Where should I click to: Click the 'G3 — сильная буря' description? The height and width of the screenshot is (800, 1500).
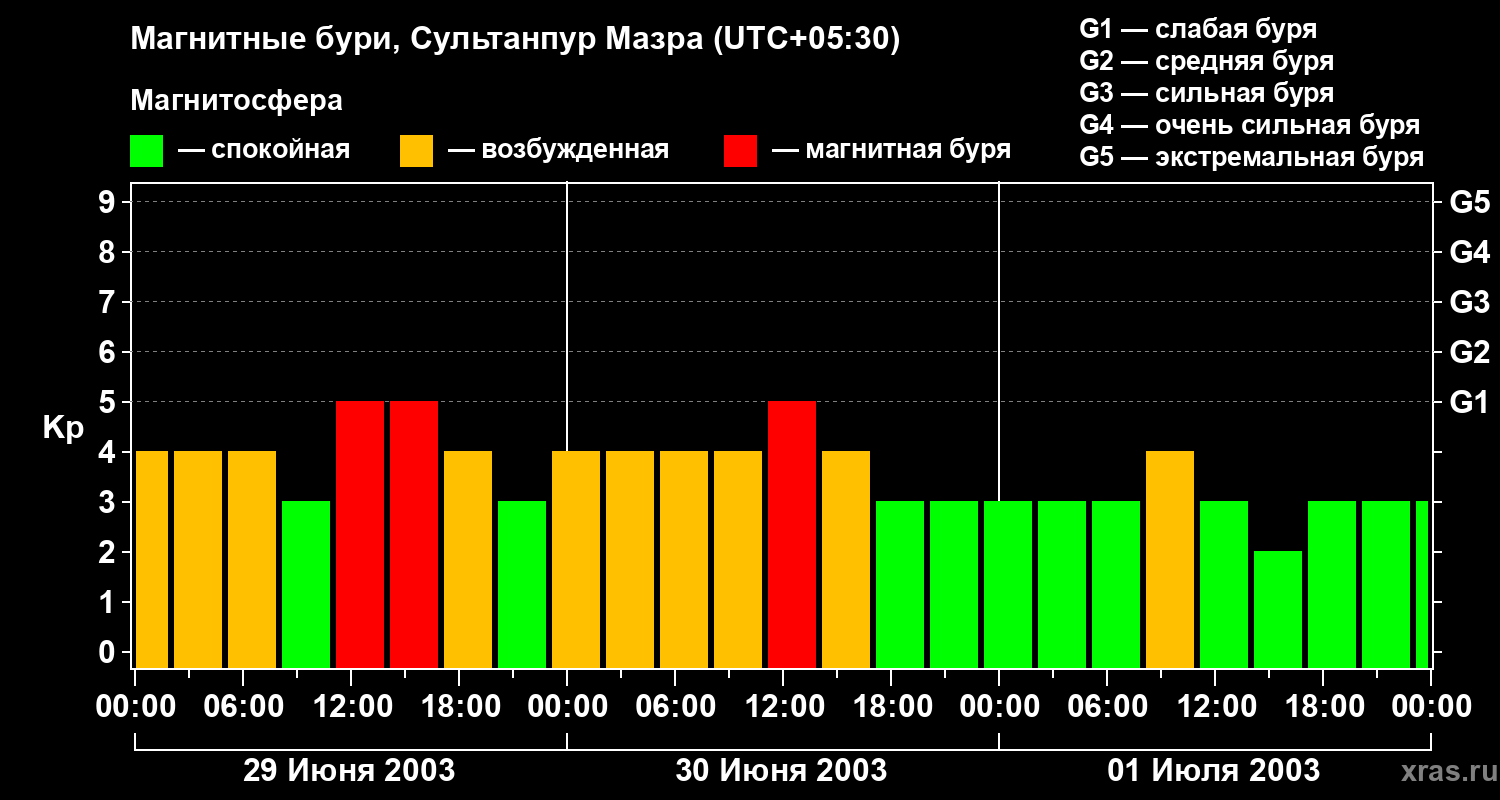[x=1207, y=93]
